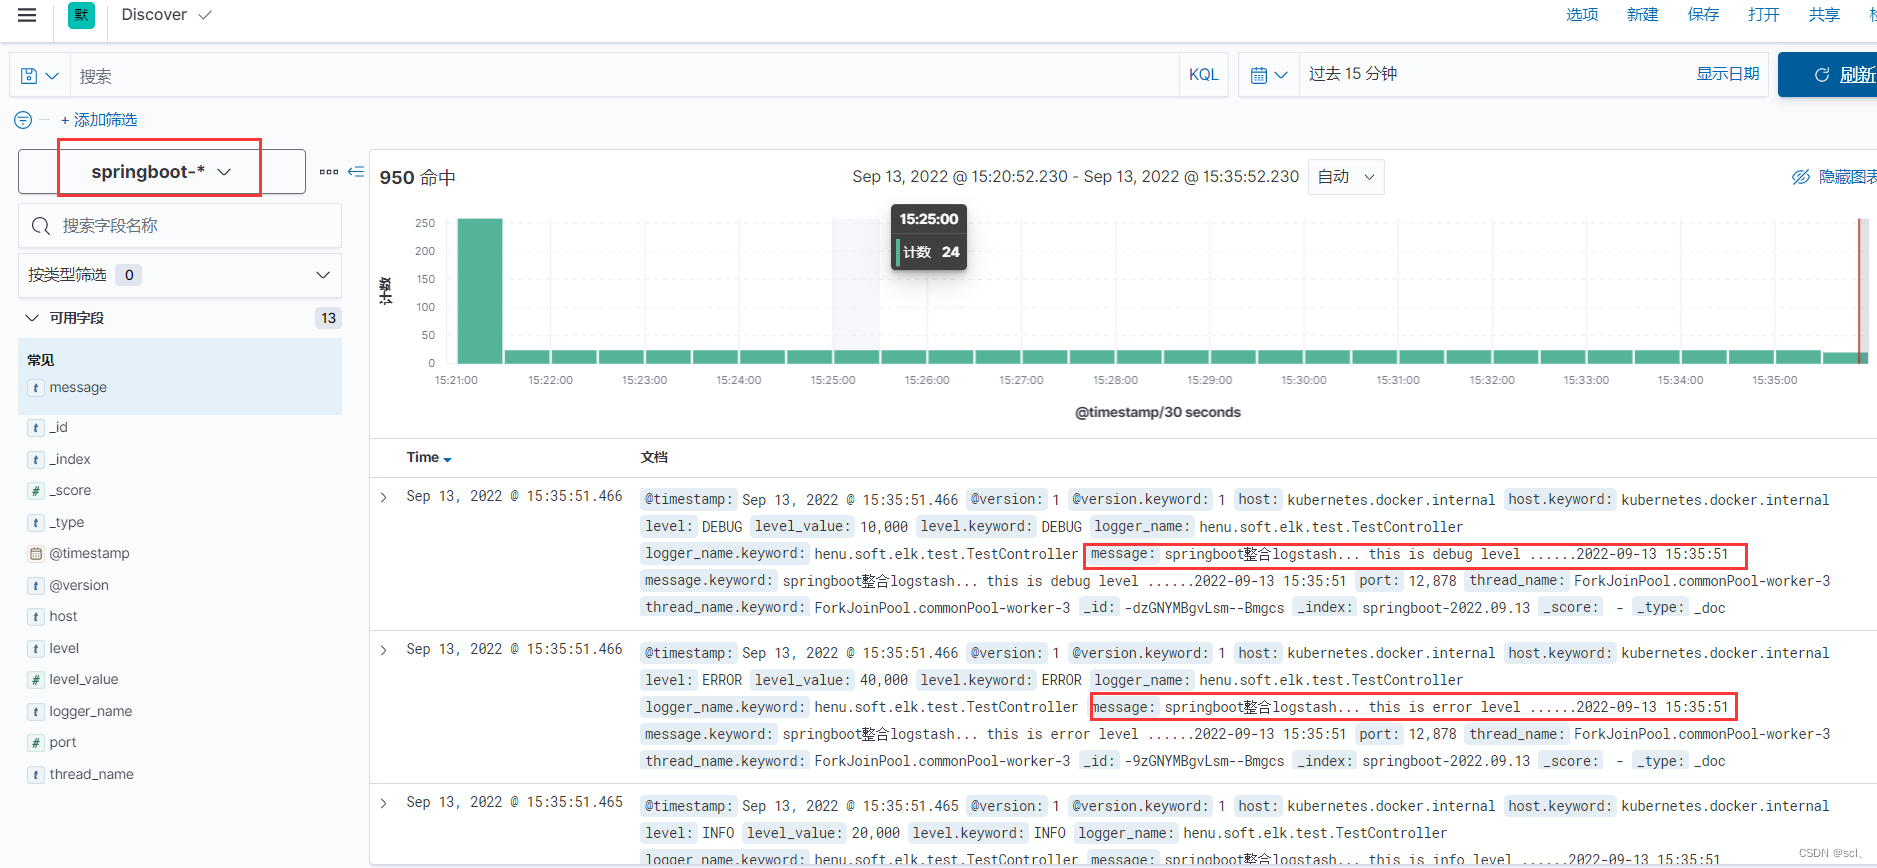Click the Save menu item
Image resolution: width=1877 pixels, height=868 pixels.
pyautogui.click(x=1703, y=15)
